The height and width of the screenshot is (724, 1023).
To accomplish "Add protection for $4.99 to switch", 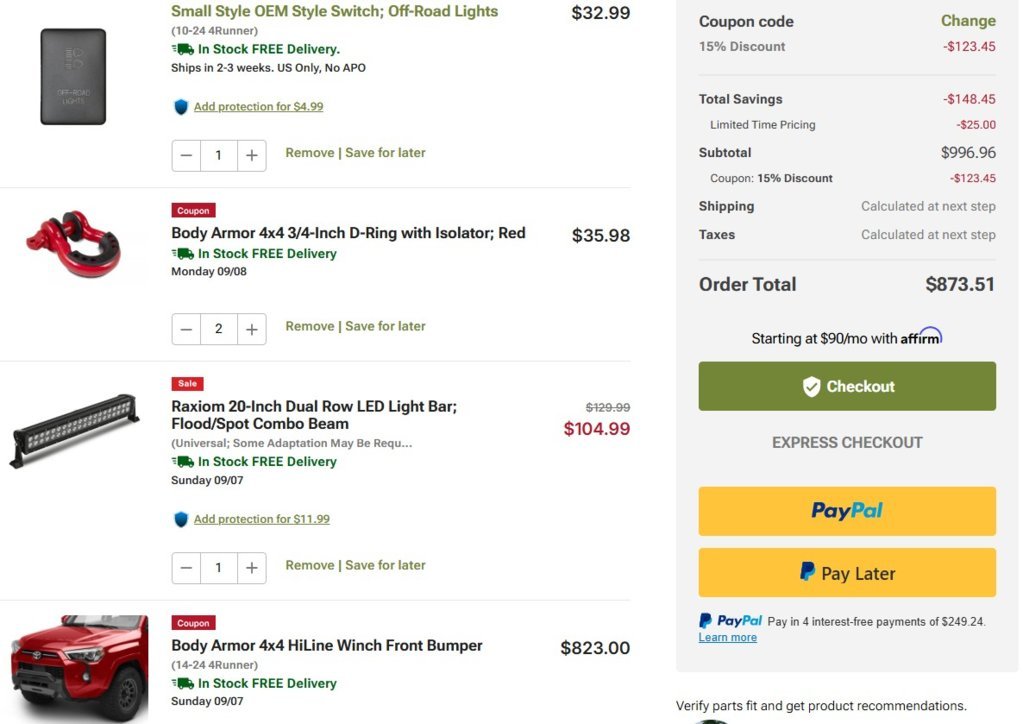I will click(258, 106).
